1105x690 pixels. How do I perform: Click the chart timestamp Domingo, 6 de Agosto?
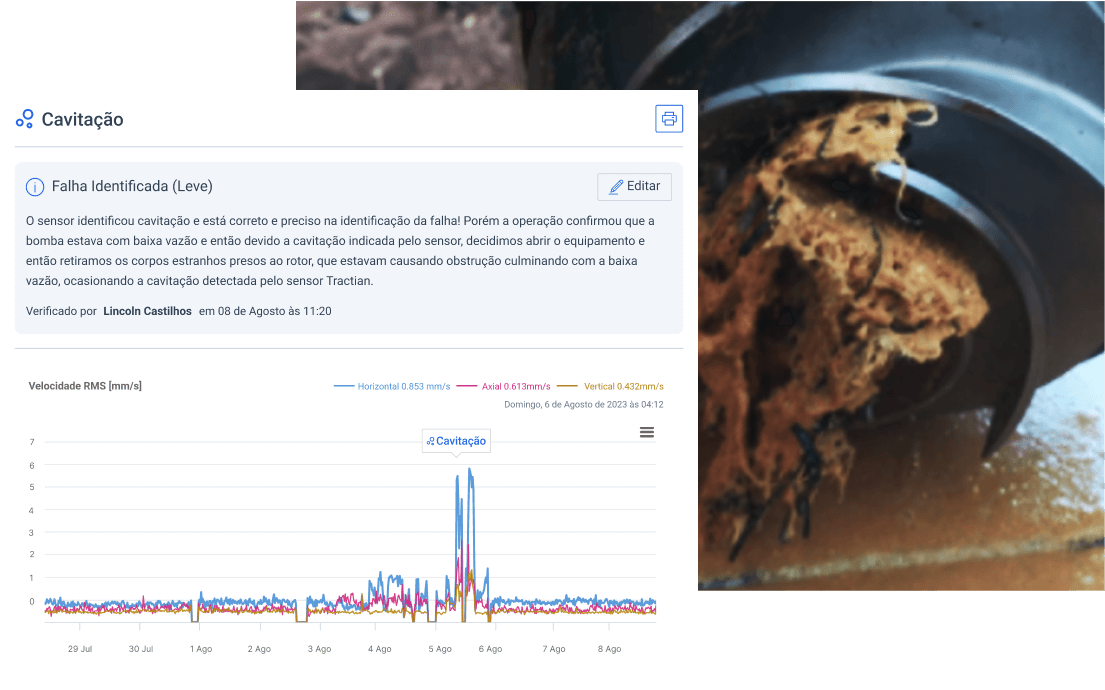[583, 405]
